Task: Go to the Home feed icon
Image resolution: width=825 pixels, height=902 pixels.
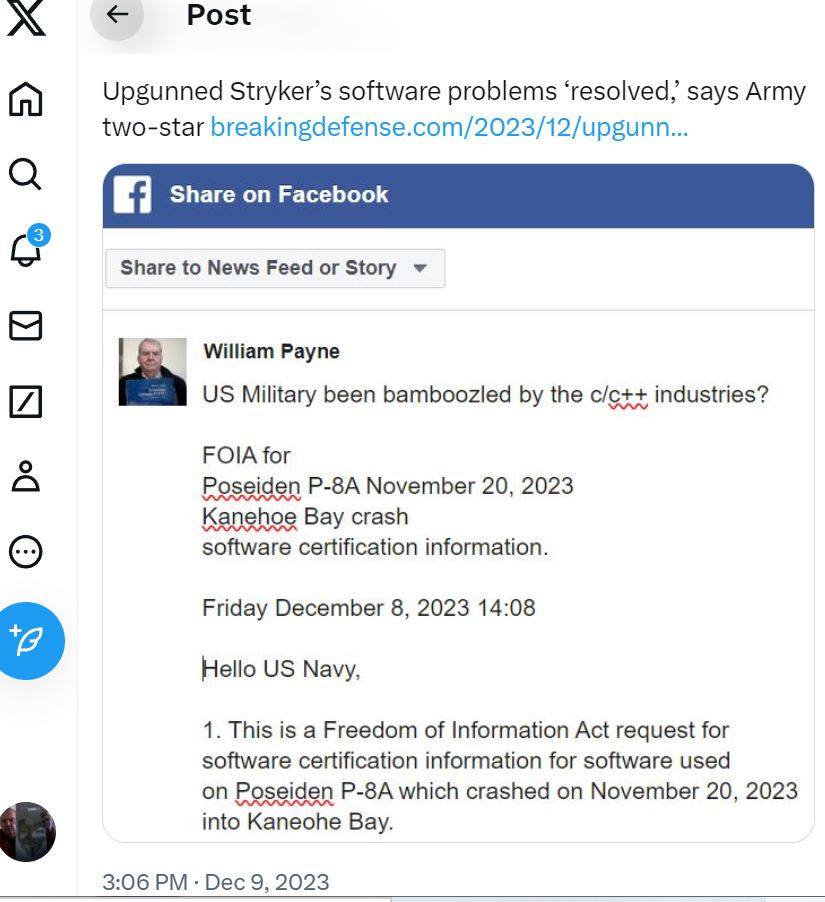Action: pyautogui.click(x=26, y=99)
